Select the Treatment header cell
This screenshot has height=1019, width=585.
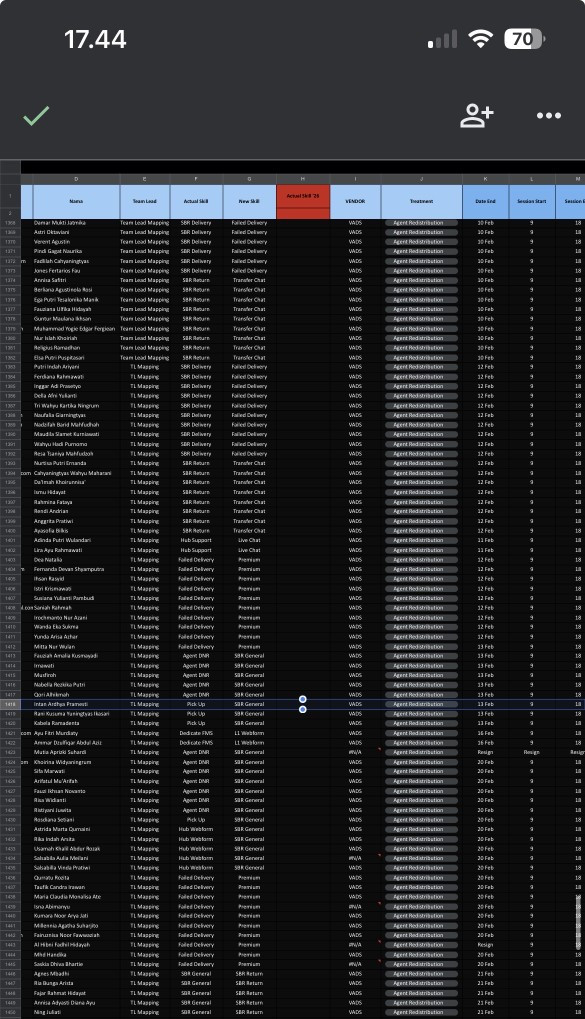tap(421, 201)
